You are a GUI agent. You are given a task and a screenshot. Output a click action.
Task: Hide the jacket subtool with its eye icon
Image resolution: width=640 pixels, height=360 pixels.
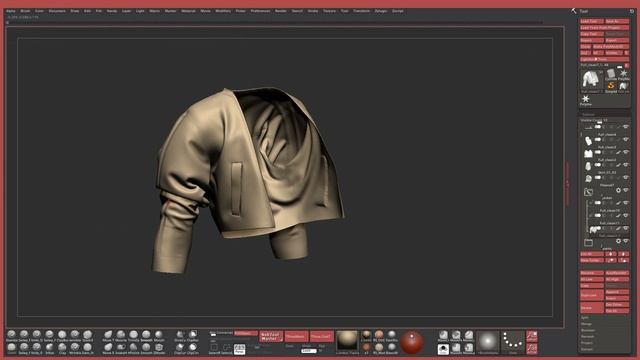click(x=626, y=202)
